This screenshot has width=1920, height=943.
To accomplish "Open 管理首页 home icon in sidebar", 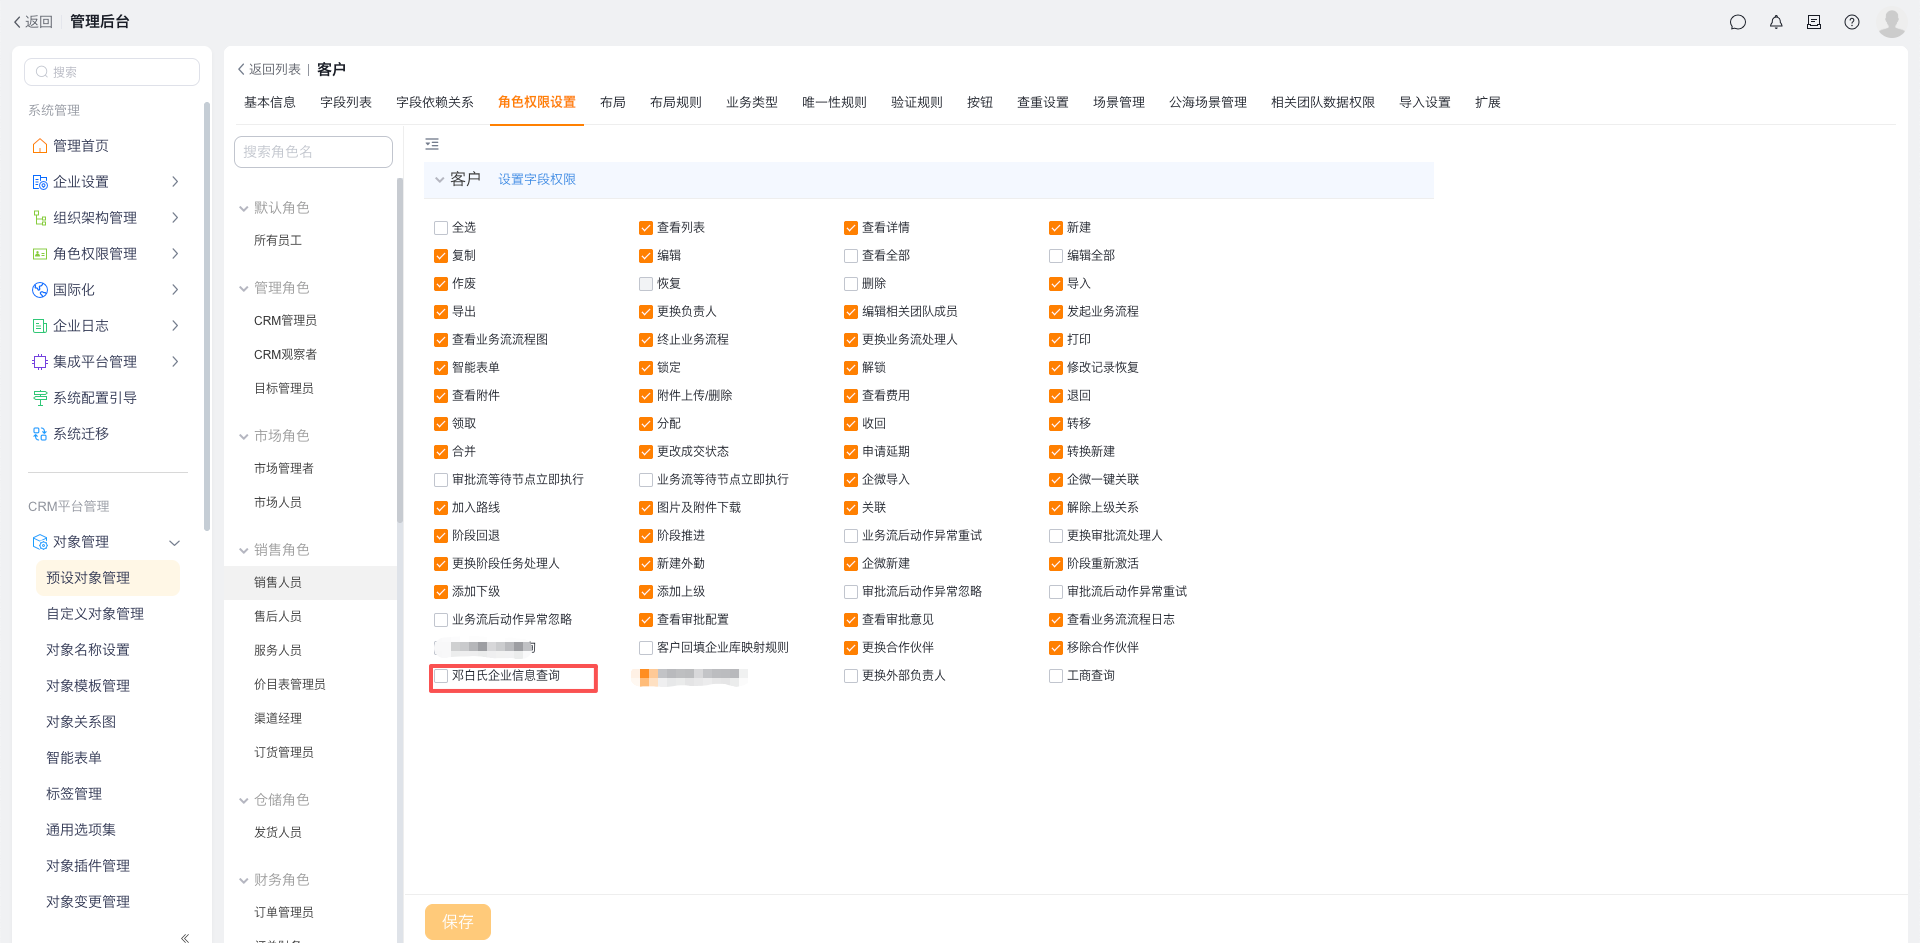I will point(40,146).
